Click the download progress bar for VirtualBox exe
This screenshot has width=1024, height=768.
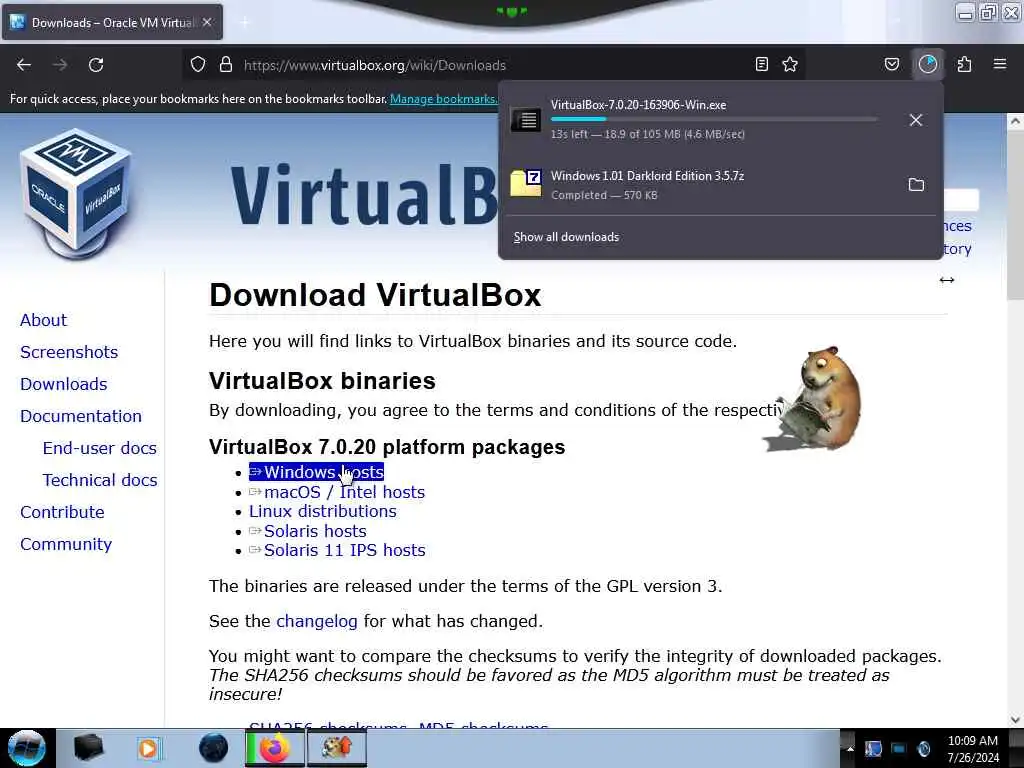click(714, 119)
